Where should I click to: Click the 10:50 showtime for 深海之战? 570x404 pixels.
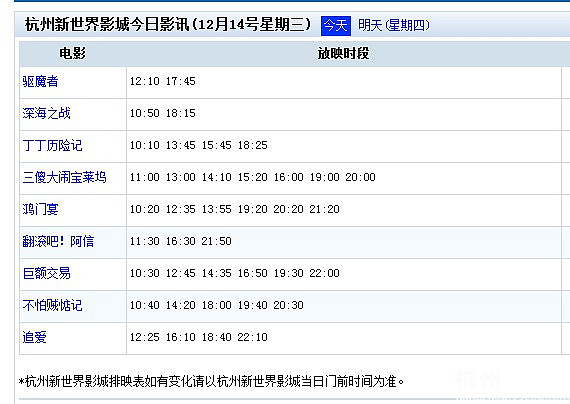[145, 113]
